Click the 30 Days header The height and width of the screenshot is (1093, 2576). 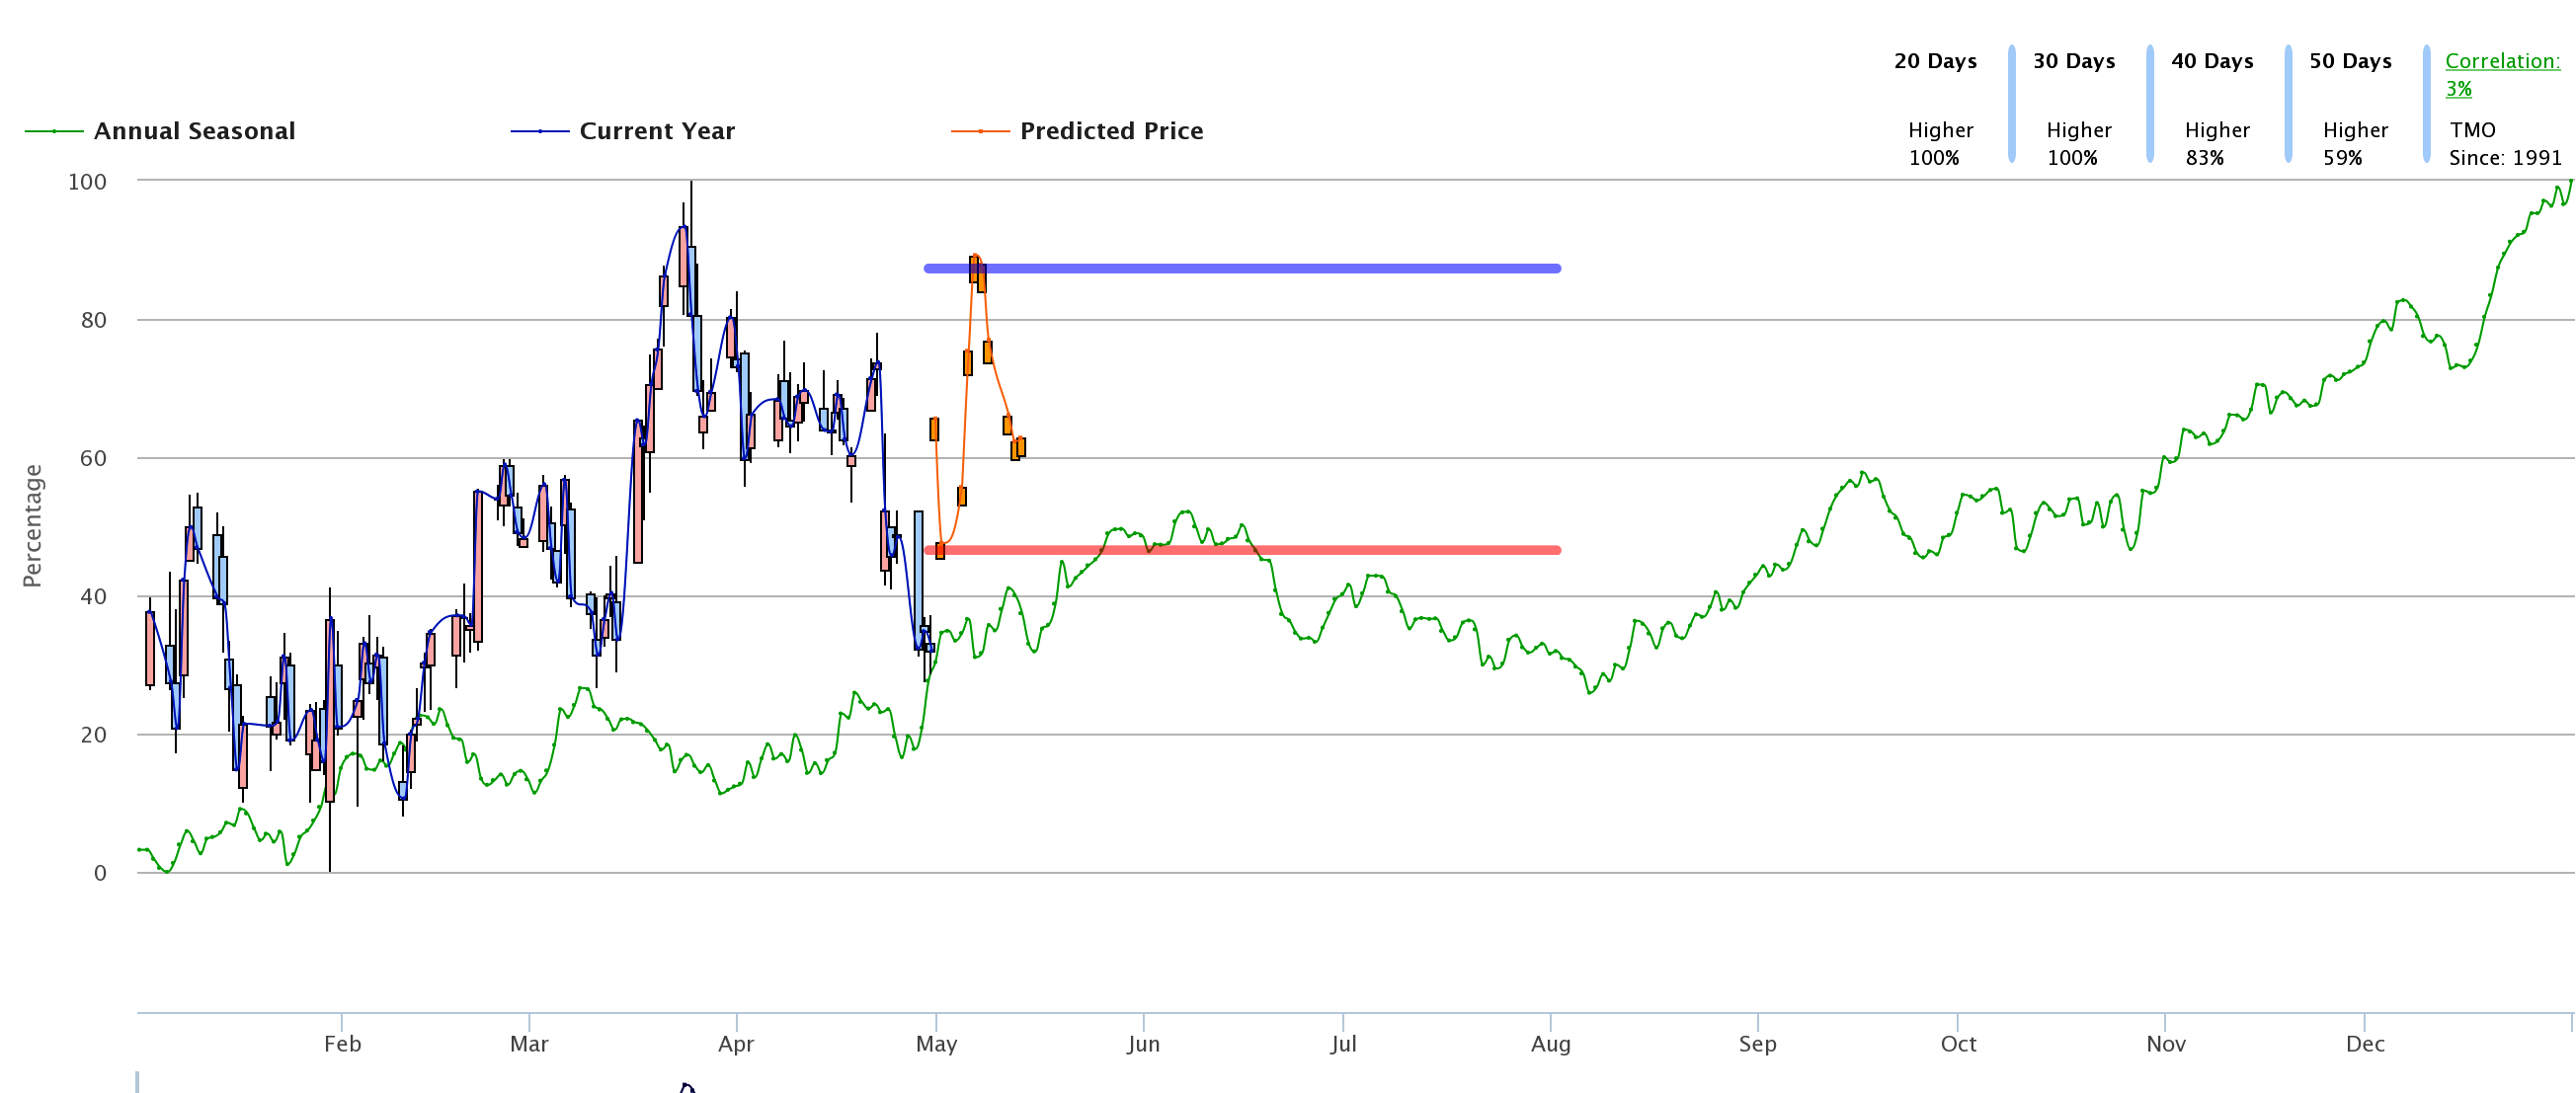[x=2074, y=61]
